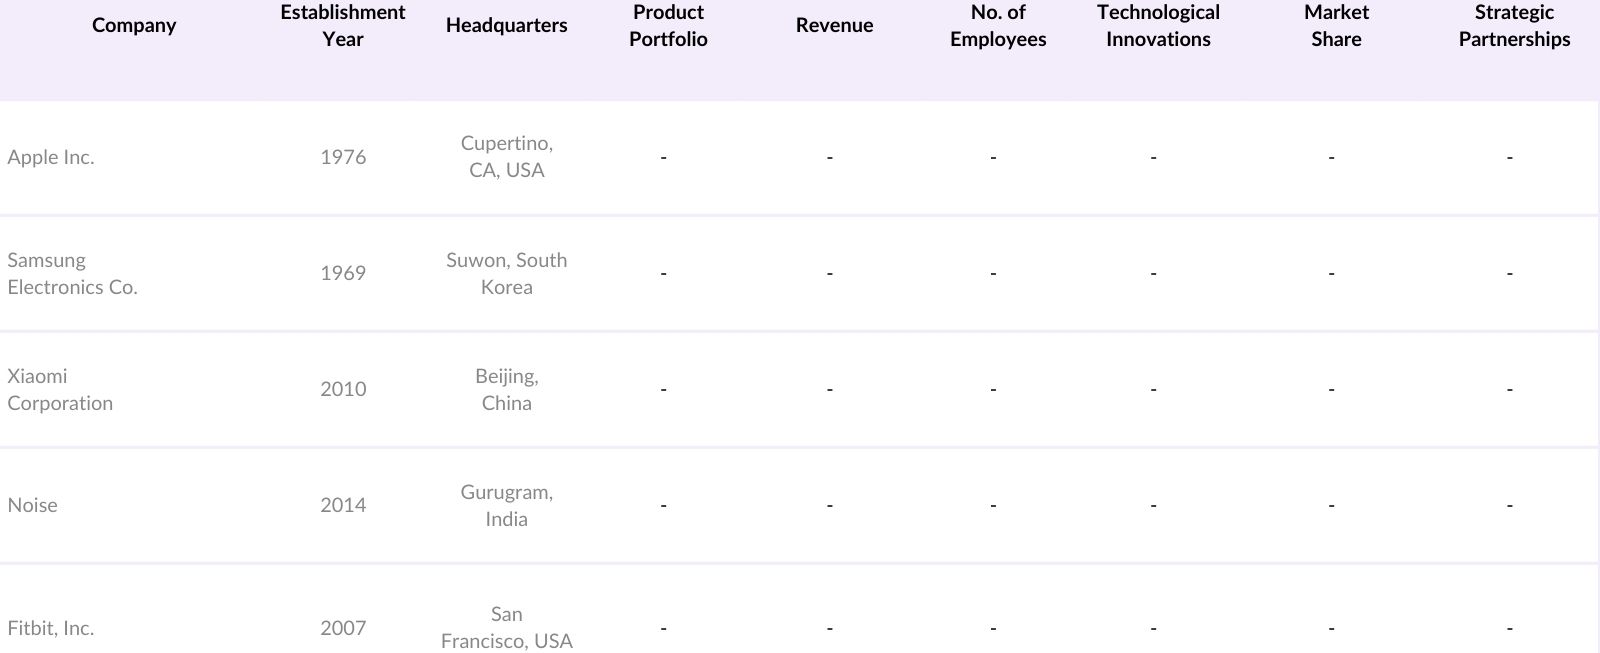Click the Apple Inc. company name
The width and height of the screenshot is (1600, 653).
[51, 157]
